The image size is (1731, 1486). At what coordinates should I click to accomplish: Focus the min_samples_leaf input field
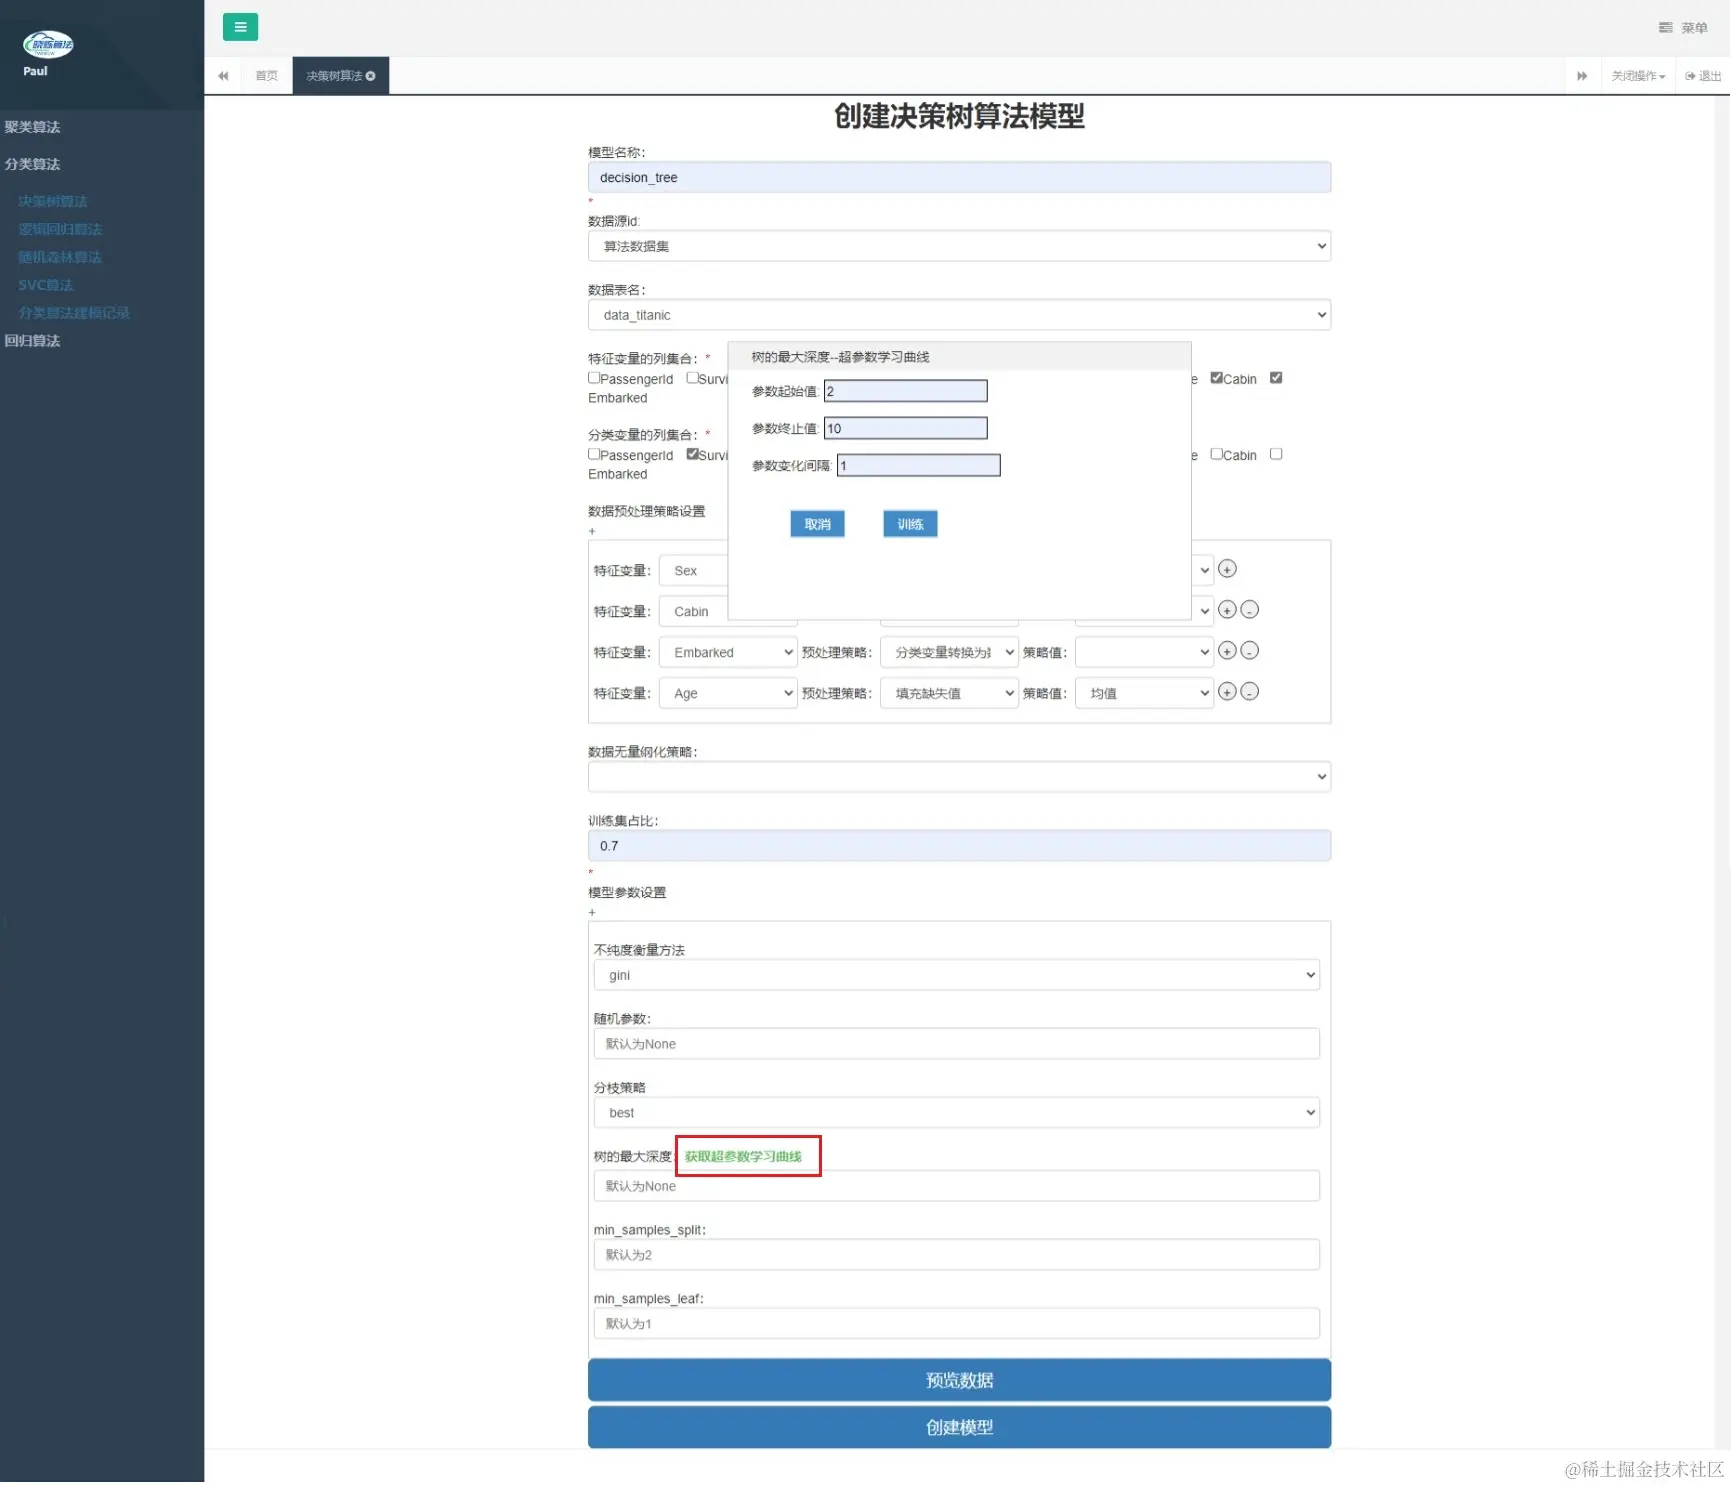956,1324
